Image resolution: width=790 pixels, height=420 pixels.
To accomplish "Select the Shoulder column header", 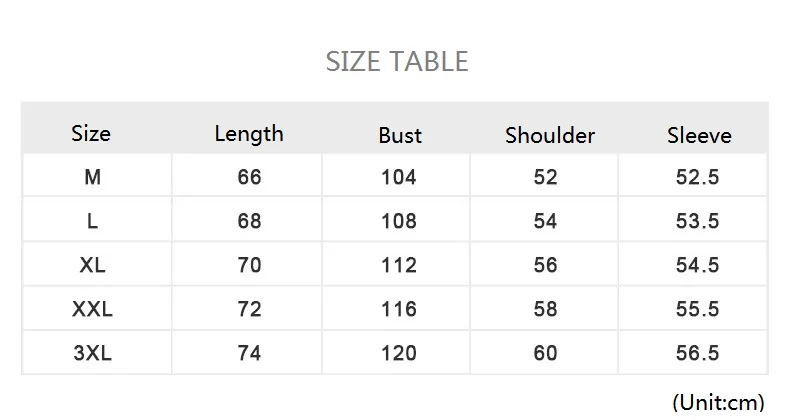I will (x=550, y=135).
